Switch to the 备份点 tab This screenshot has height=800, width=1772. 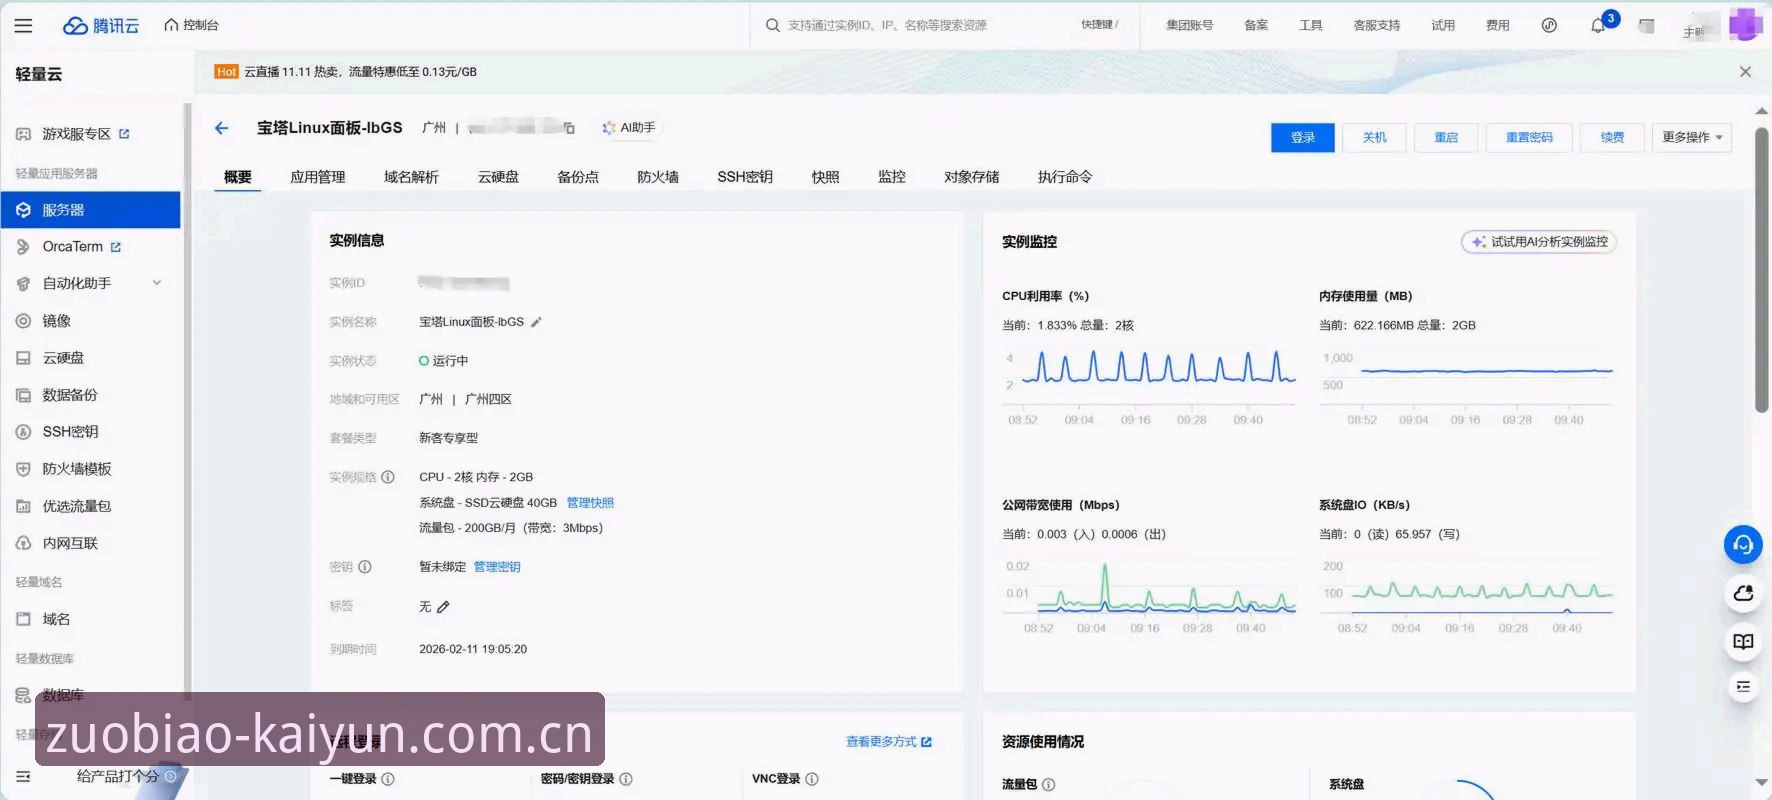point(578,177)
